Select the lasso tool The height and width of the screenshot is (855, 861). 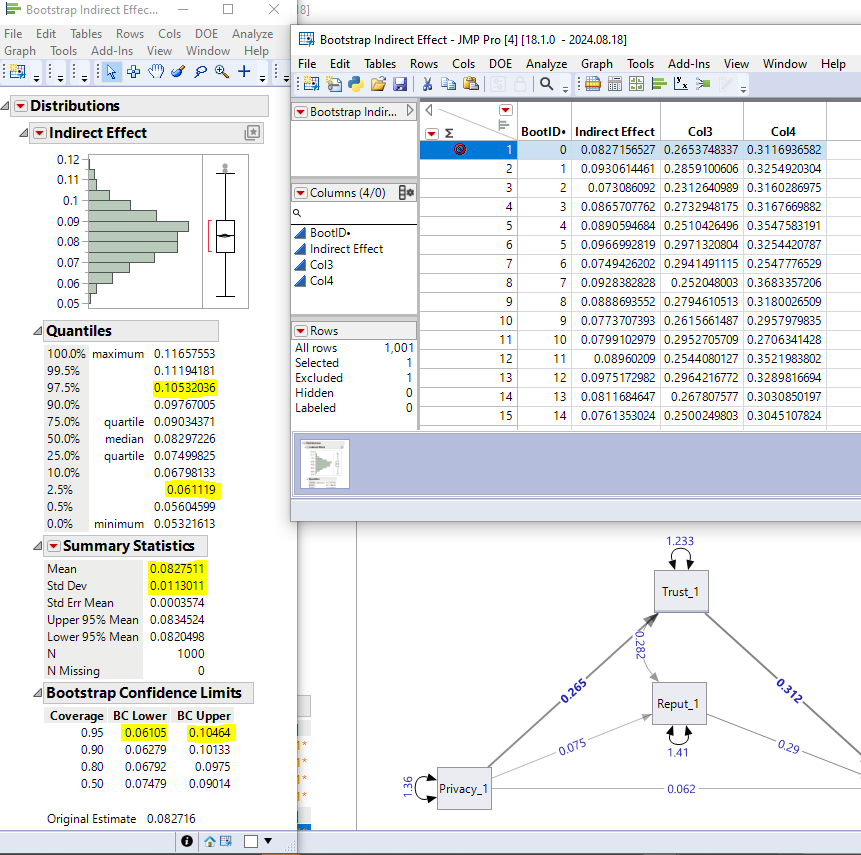200,71
